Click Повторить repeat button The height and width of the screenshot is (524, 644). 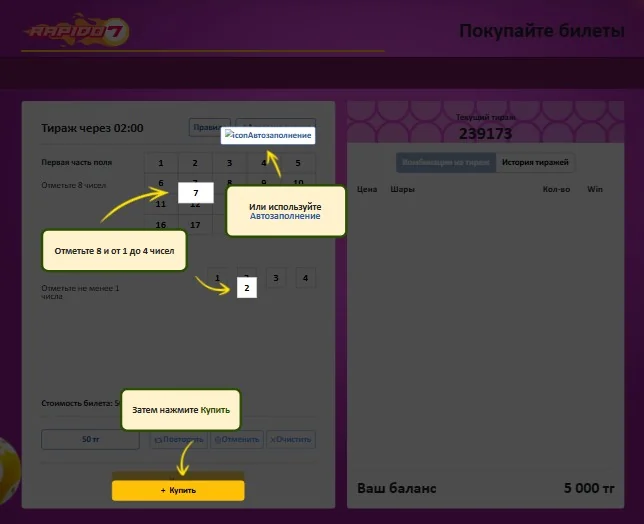[179, 439]
